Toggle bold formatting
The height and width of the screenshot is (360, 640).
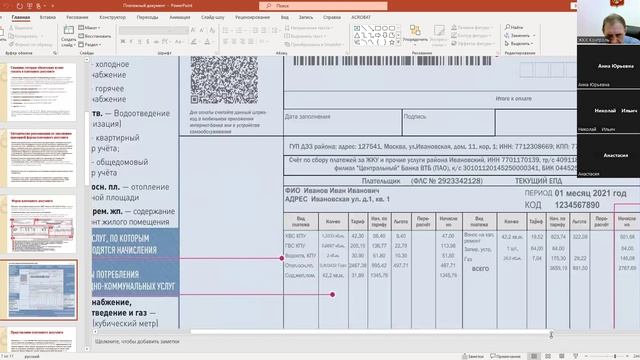(123, 42)
